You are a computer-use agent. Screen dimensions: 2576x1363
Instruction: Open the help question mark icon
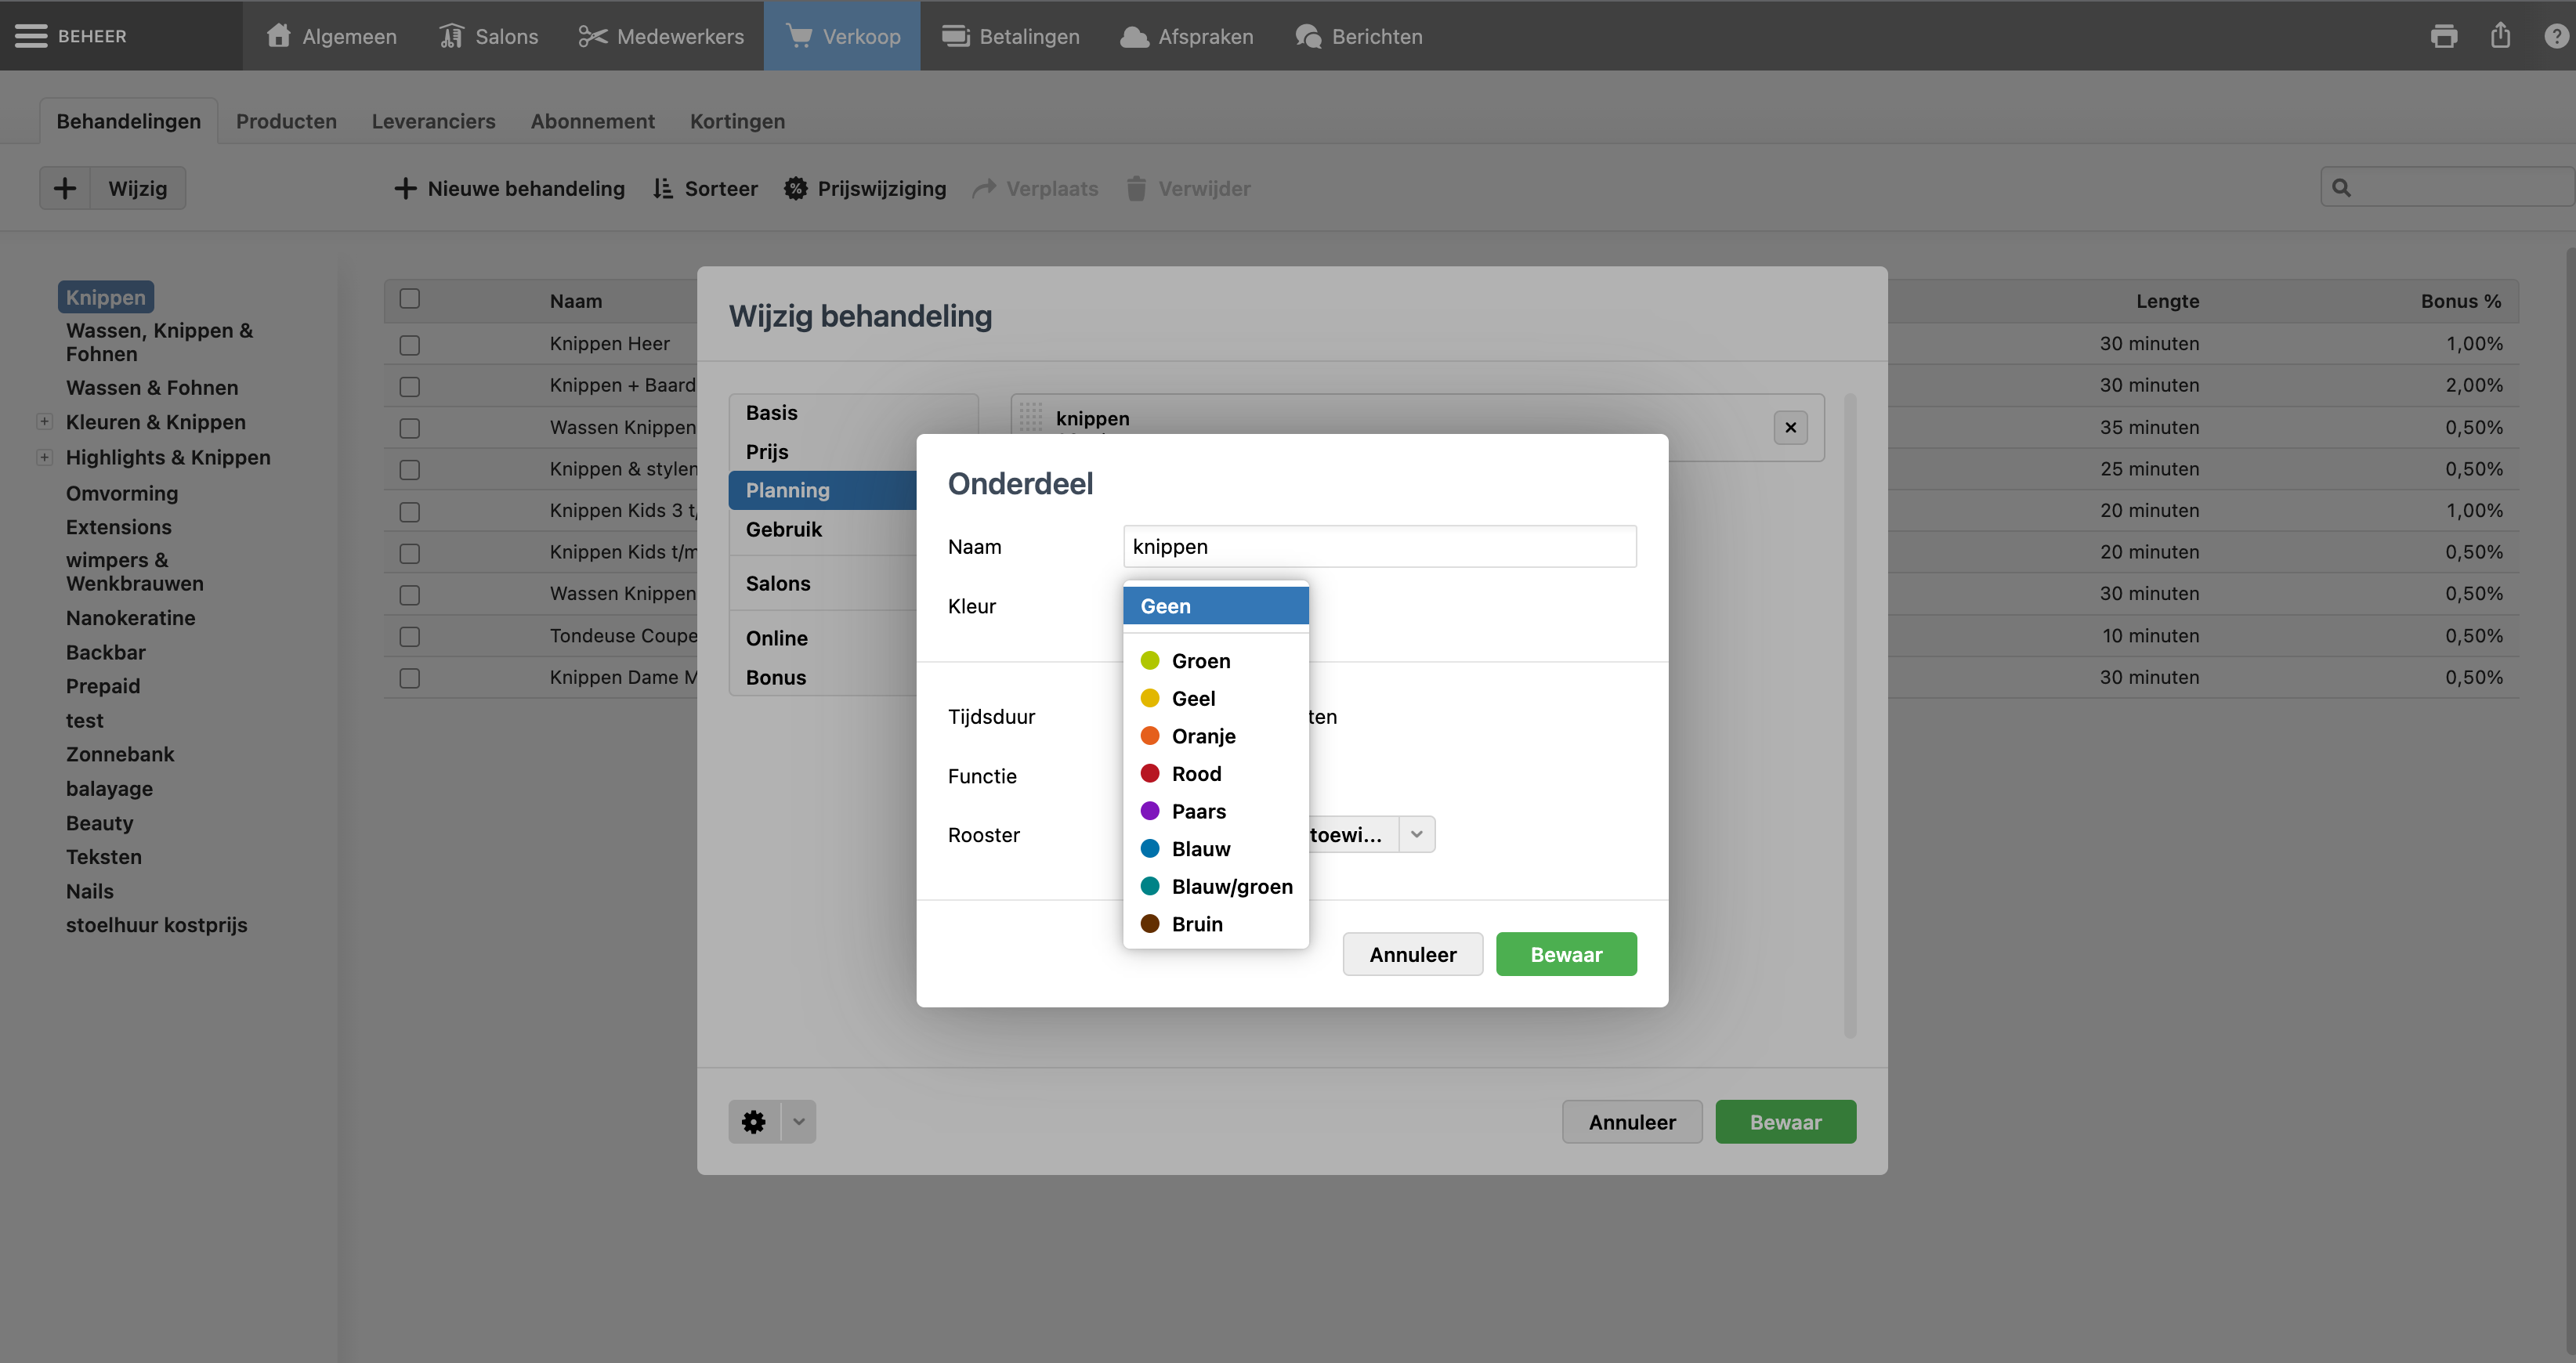[2556, 36]
